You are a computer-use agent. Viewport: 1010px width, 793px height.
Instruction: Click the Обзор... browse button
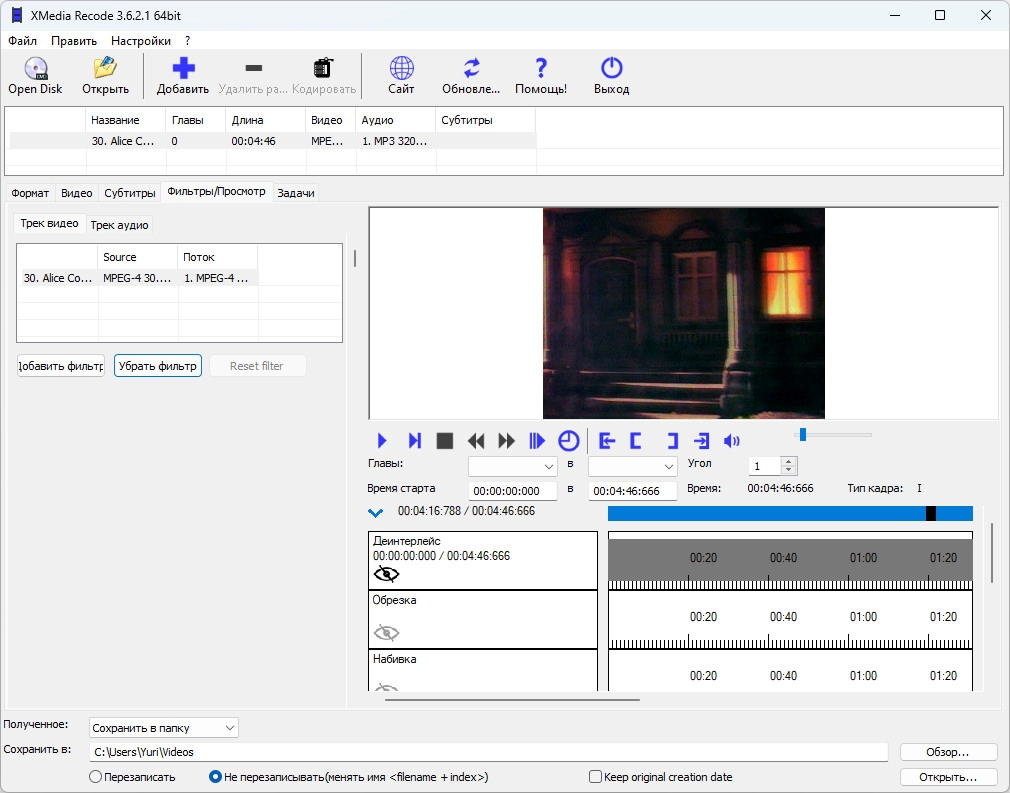pyautogui.click(x=948, y=752)
